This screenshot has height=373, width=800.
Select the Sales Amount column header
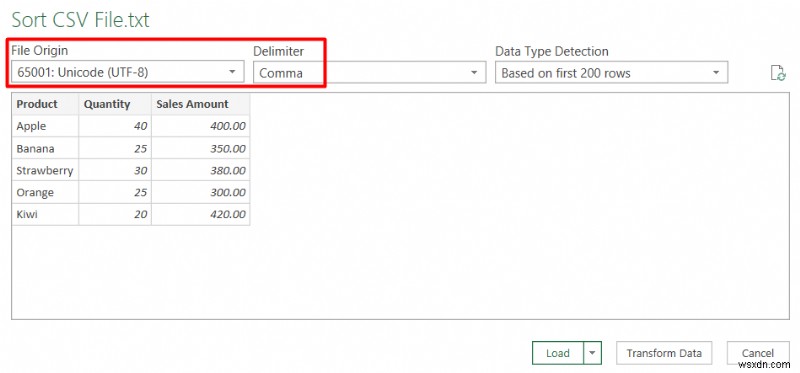(x=201, y=104)
